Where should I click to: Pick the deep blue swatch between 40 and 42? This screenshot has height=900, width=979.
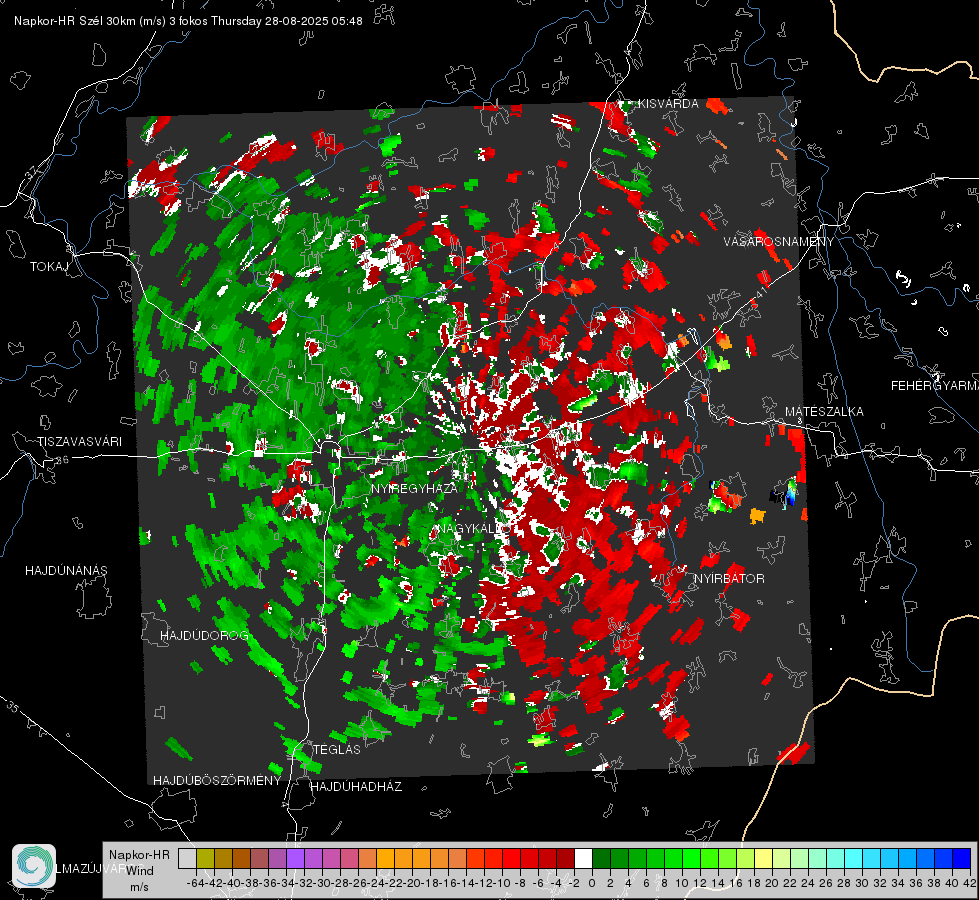click(962, 858)
